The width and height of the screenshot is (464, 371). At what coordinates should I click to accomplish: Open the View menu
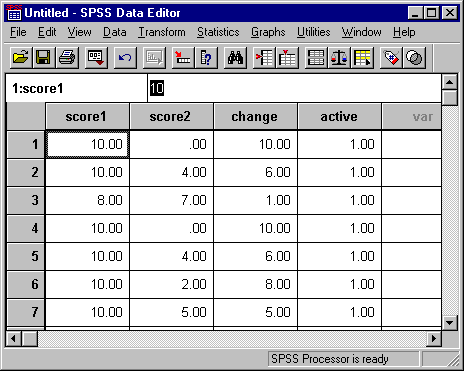[x=79, y=32]
